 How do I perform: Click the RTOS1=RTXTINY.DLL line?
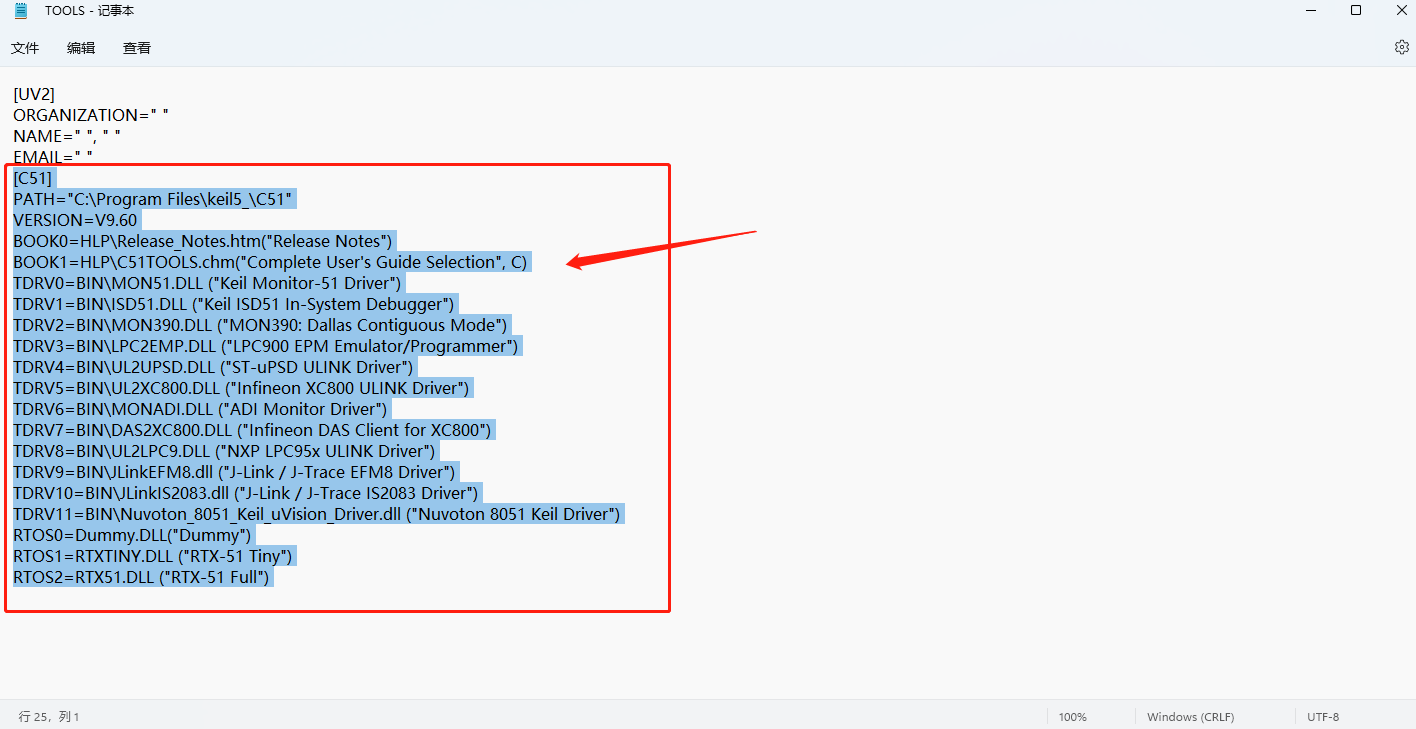[x=153, y=556]
